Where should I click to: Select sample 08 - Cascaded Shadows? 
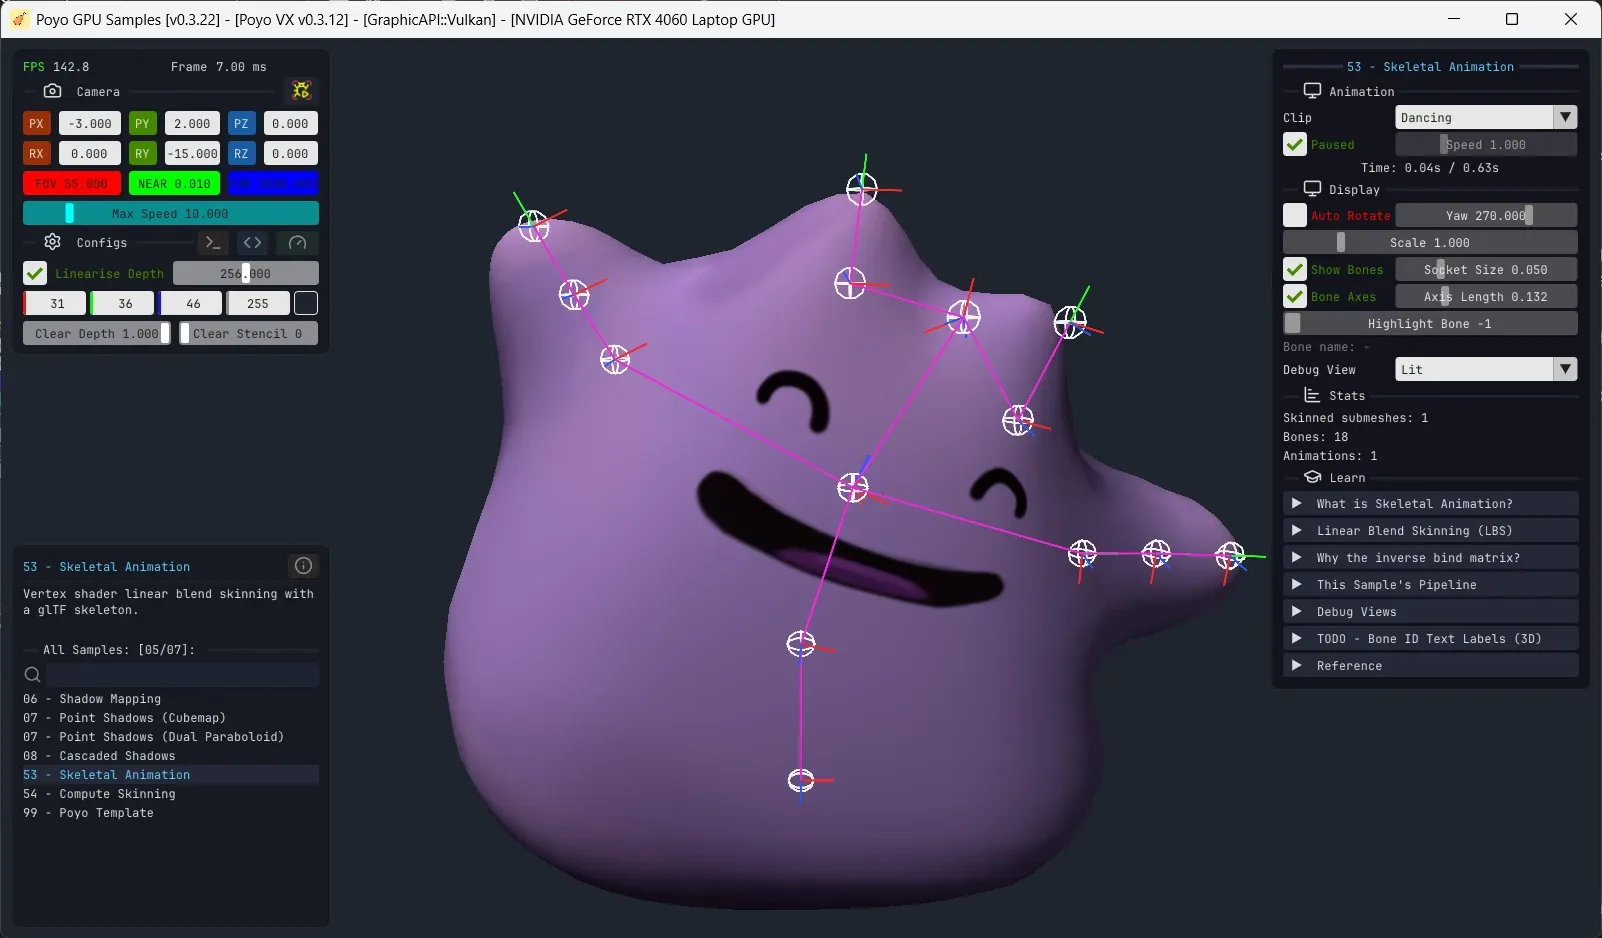coord(171,755)
